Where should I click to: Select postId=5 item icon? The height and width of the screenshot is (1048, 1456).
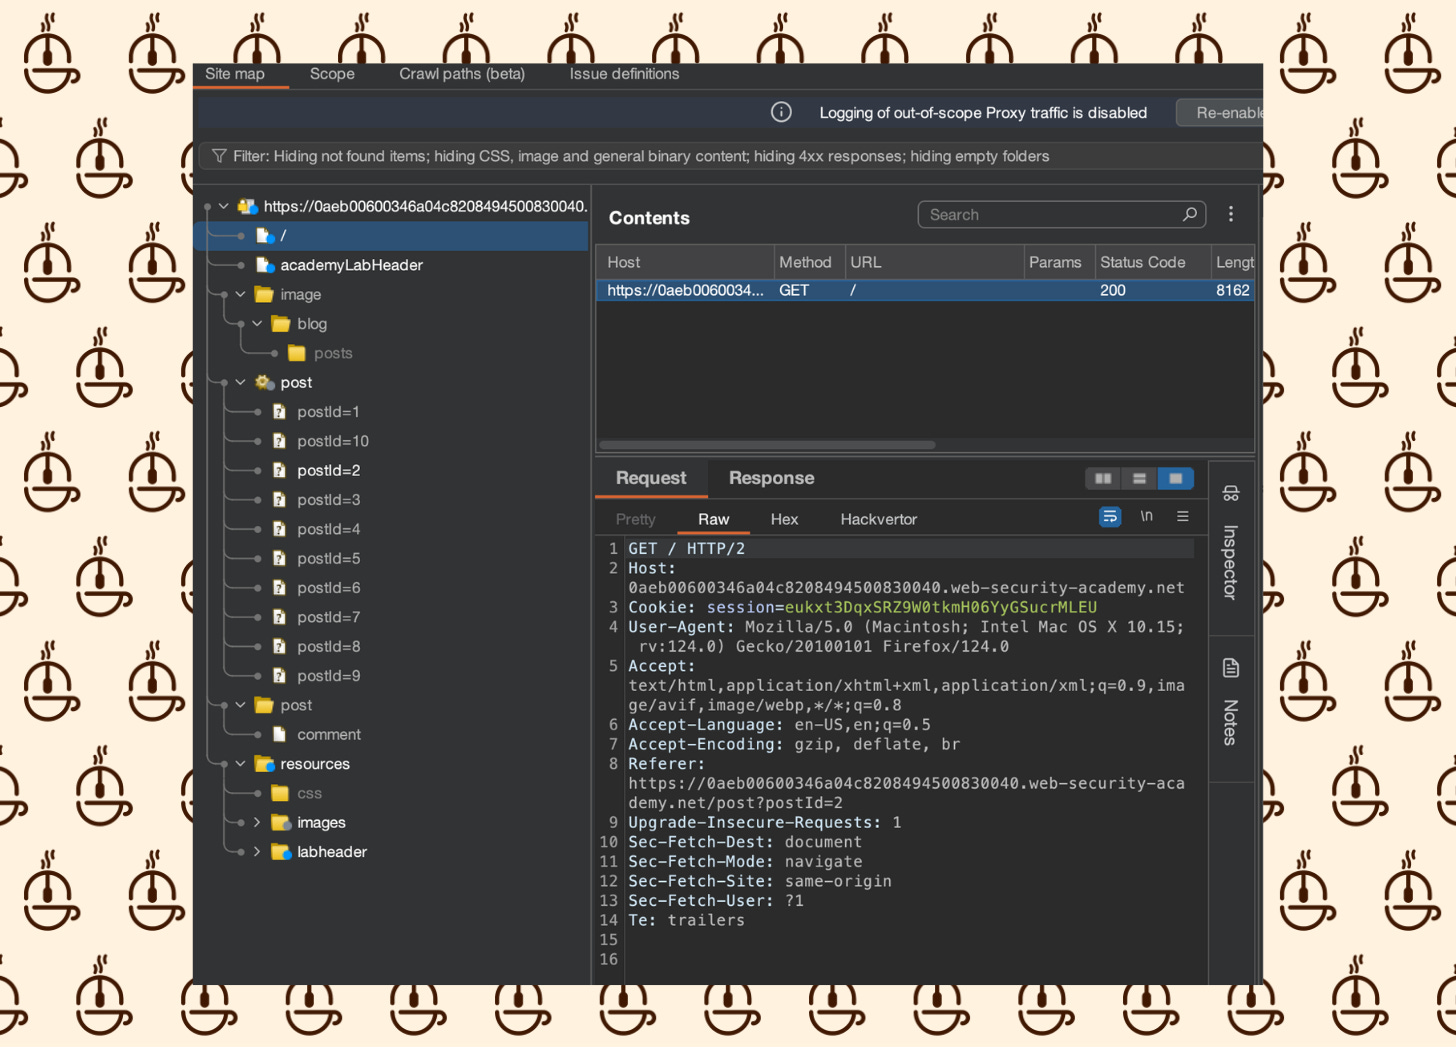coord(280,558)
